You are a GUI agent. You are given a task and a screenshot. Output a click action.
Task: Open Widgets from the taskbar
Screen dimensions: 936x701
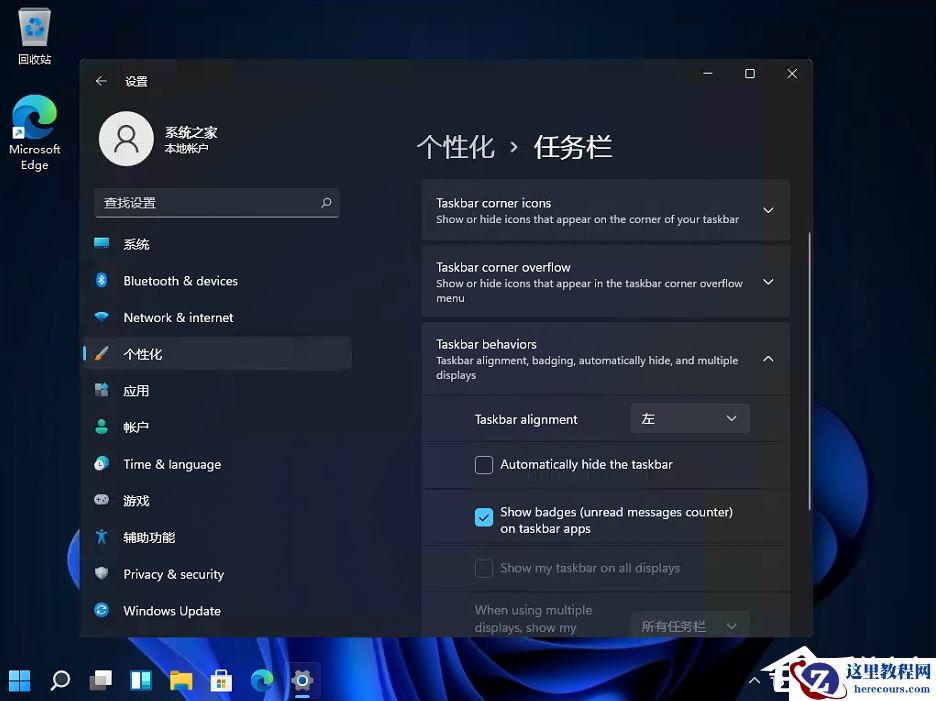coord(140,680)
